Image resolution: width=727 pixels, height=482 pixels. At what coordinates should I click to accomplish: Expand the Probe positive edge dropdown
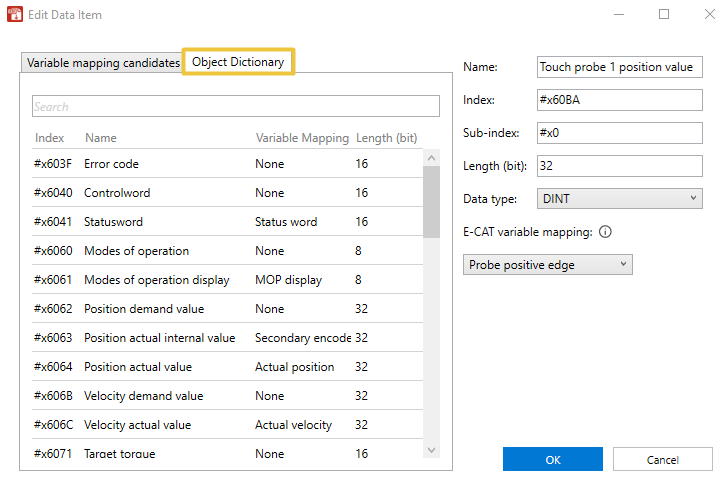pyautogui.click(x=548, y=264)
